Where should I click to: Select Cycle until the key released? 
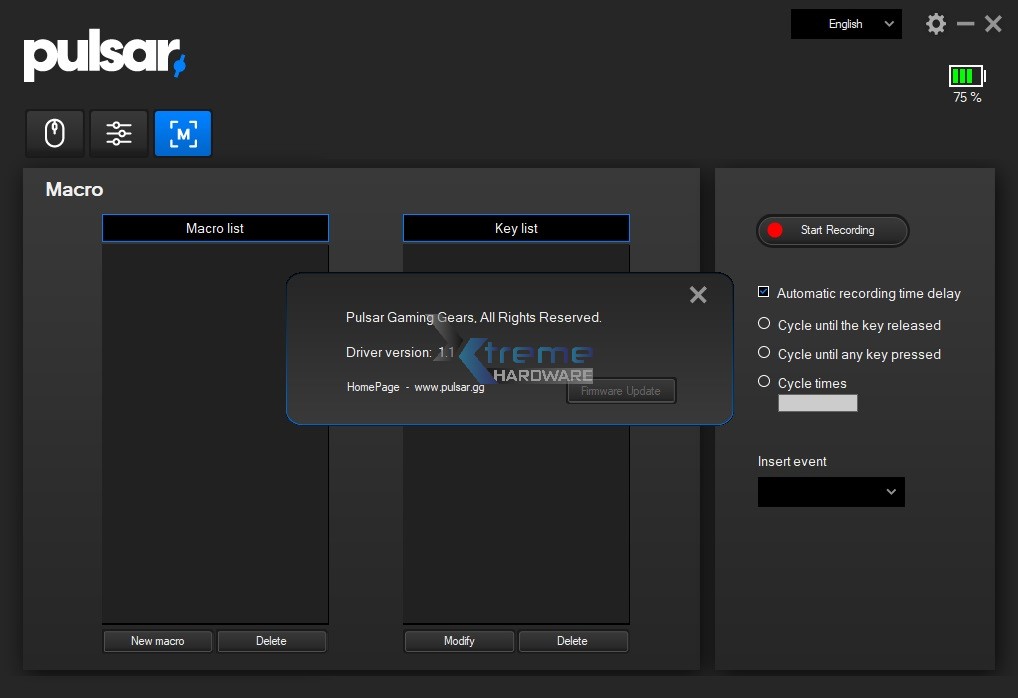(x=764, y=324)
